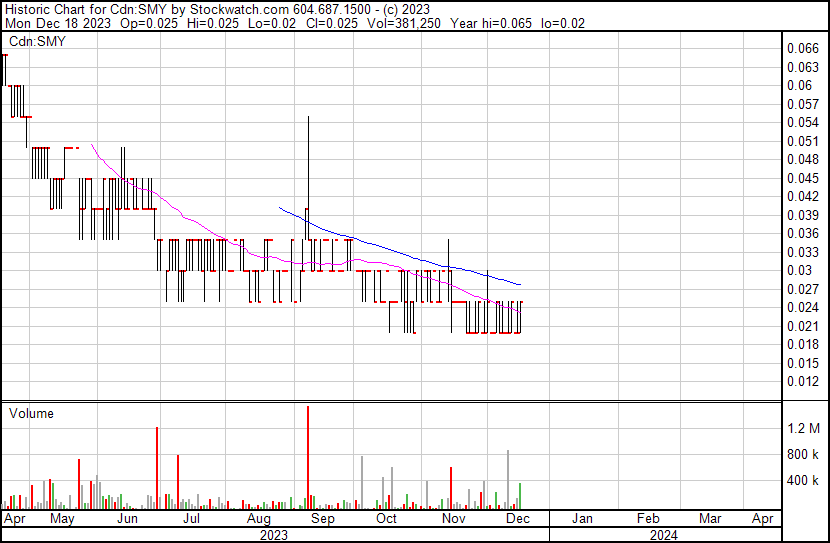Screen dimensions: 830x543
Task: Click the price spike peak in late August
Action: [x=308, y=118]
